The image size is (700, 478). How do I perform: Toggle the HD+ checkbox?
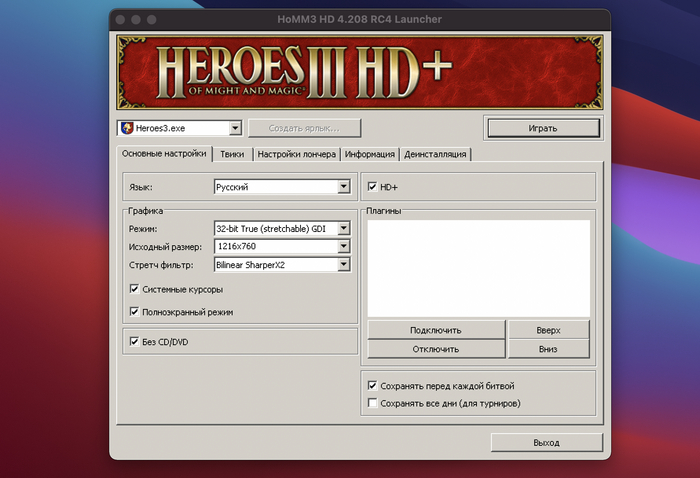click(372, 187)
